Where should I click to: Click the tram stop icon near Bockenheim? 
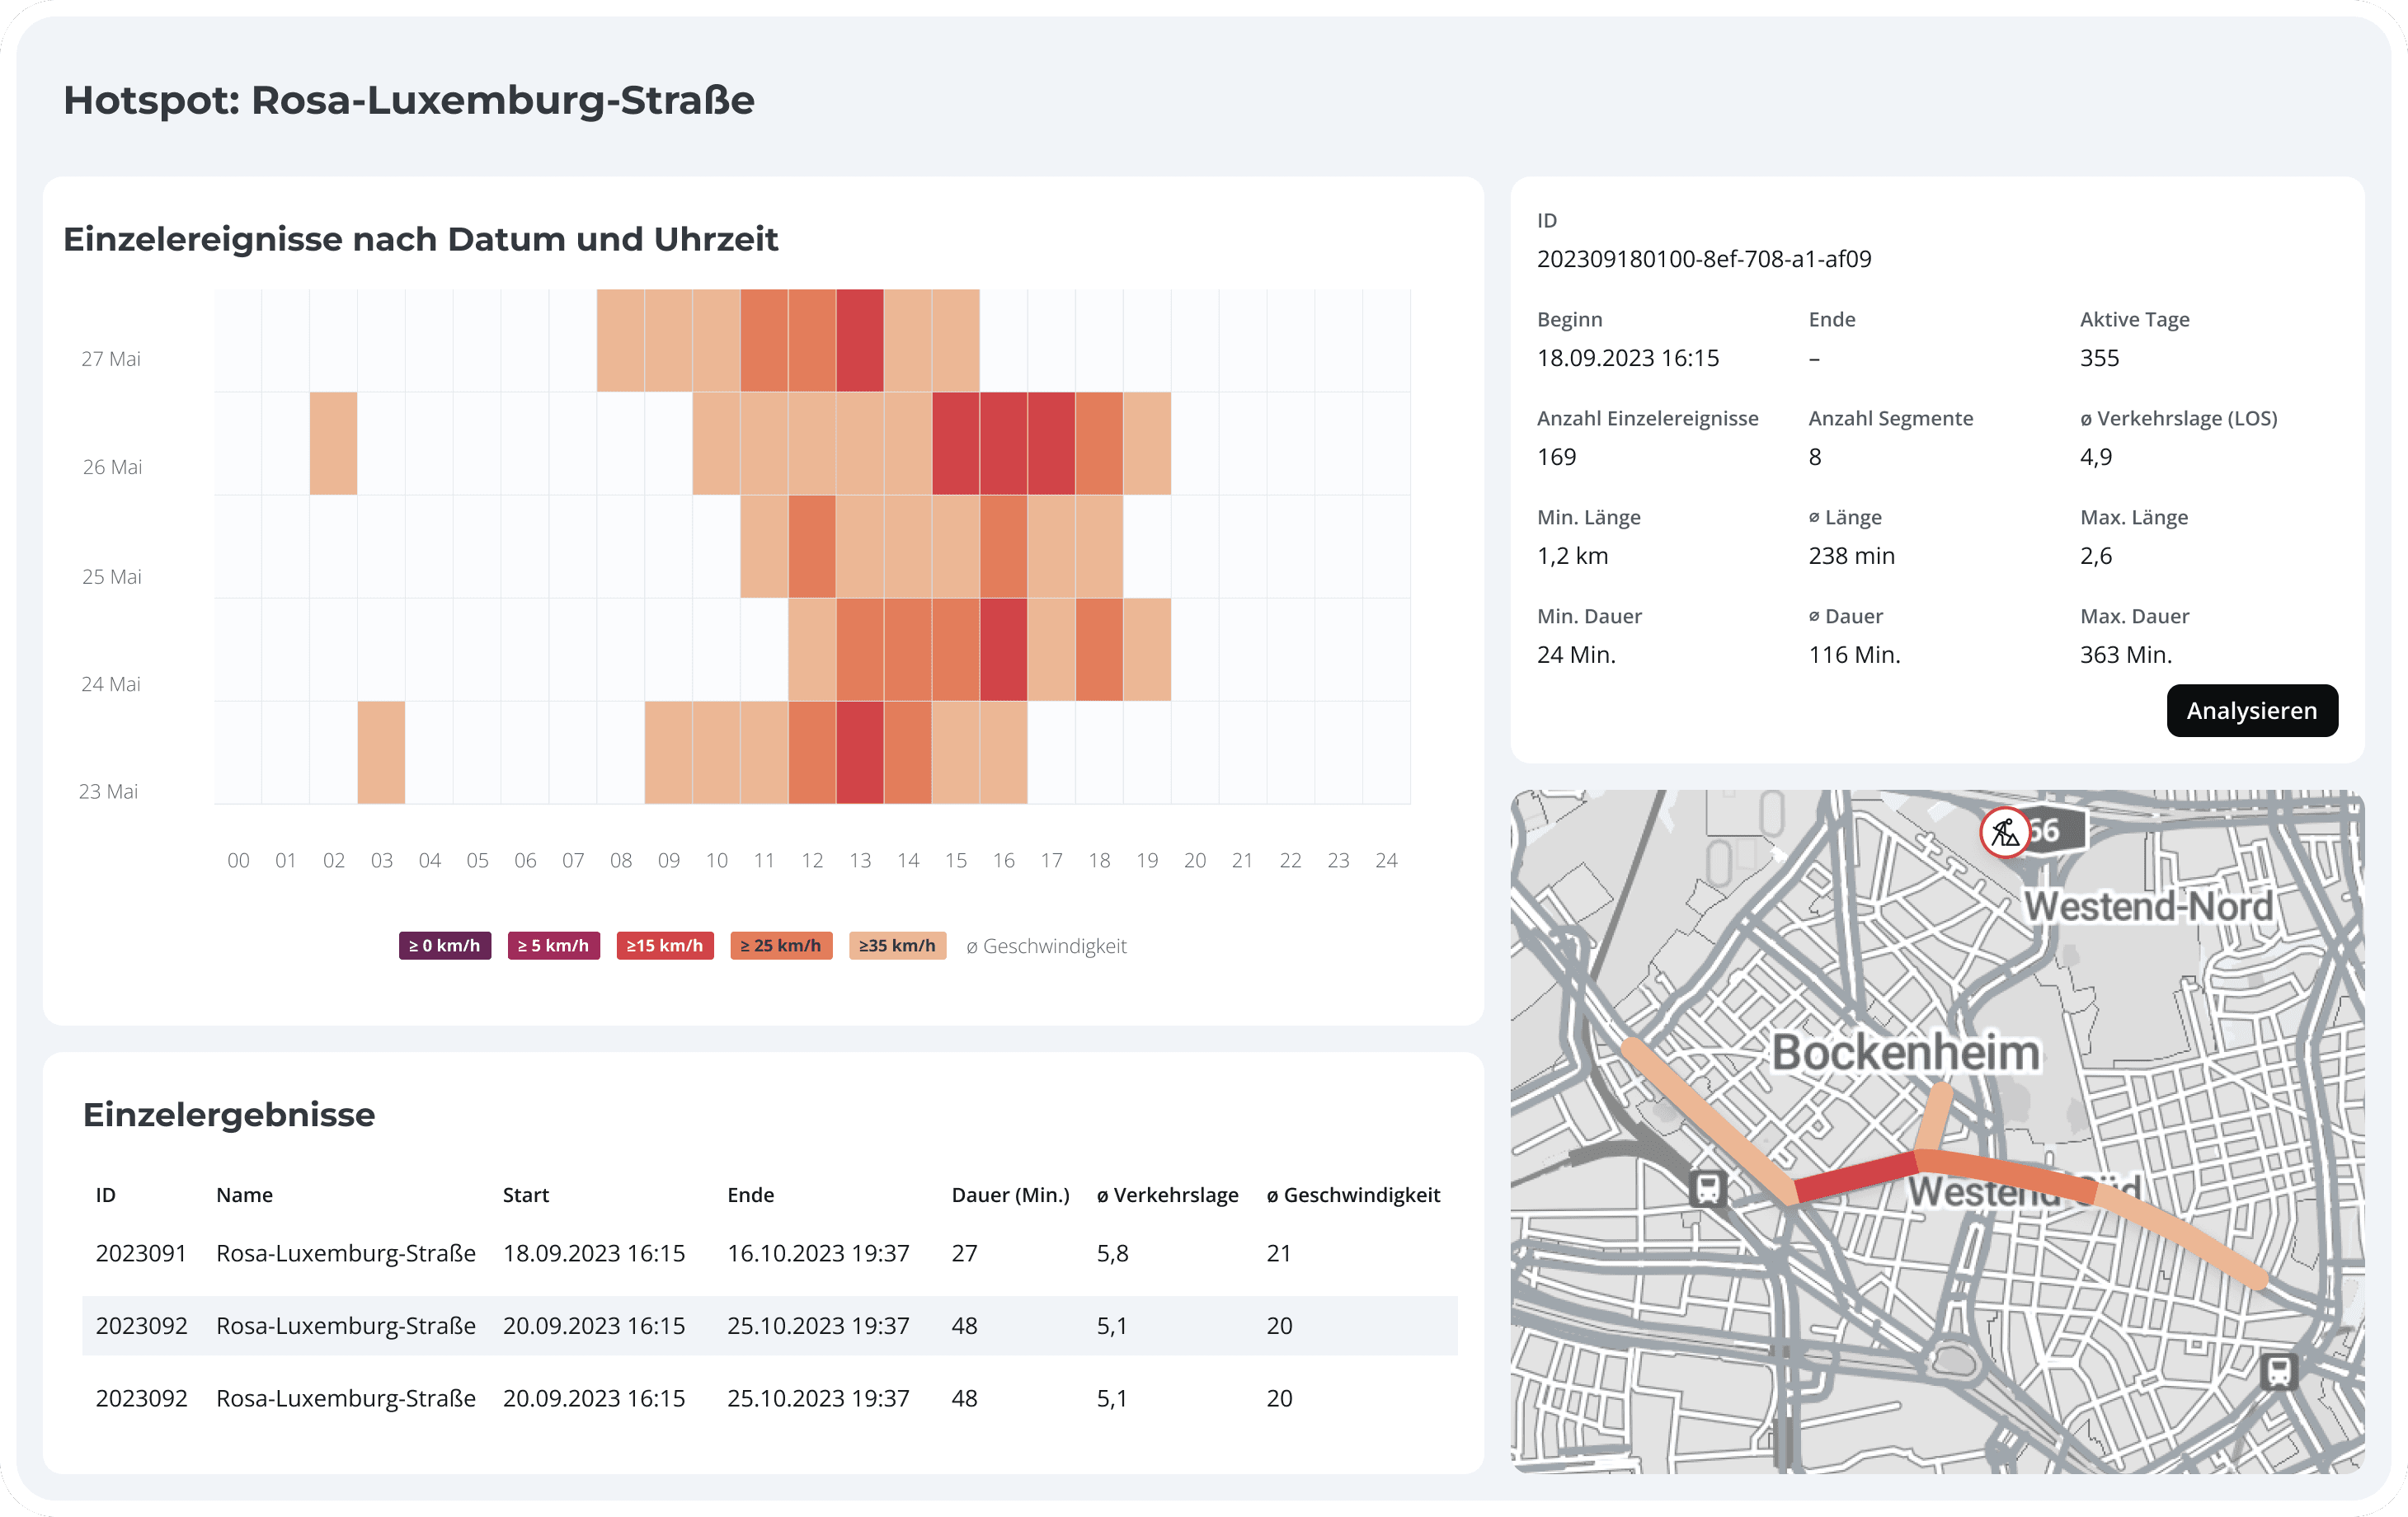tap(1707, 1188)
